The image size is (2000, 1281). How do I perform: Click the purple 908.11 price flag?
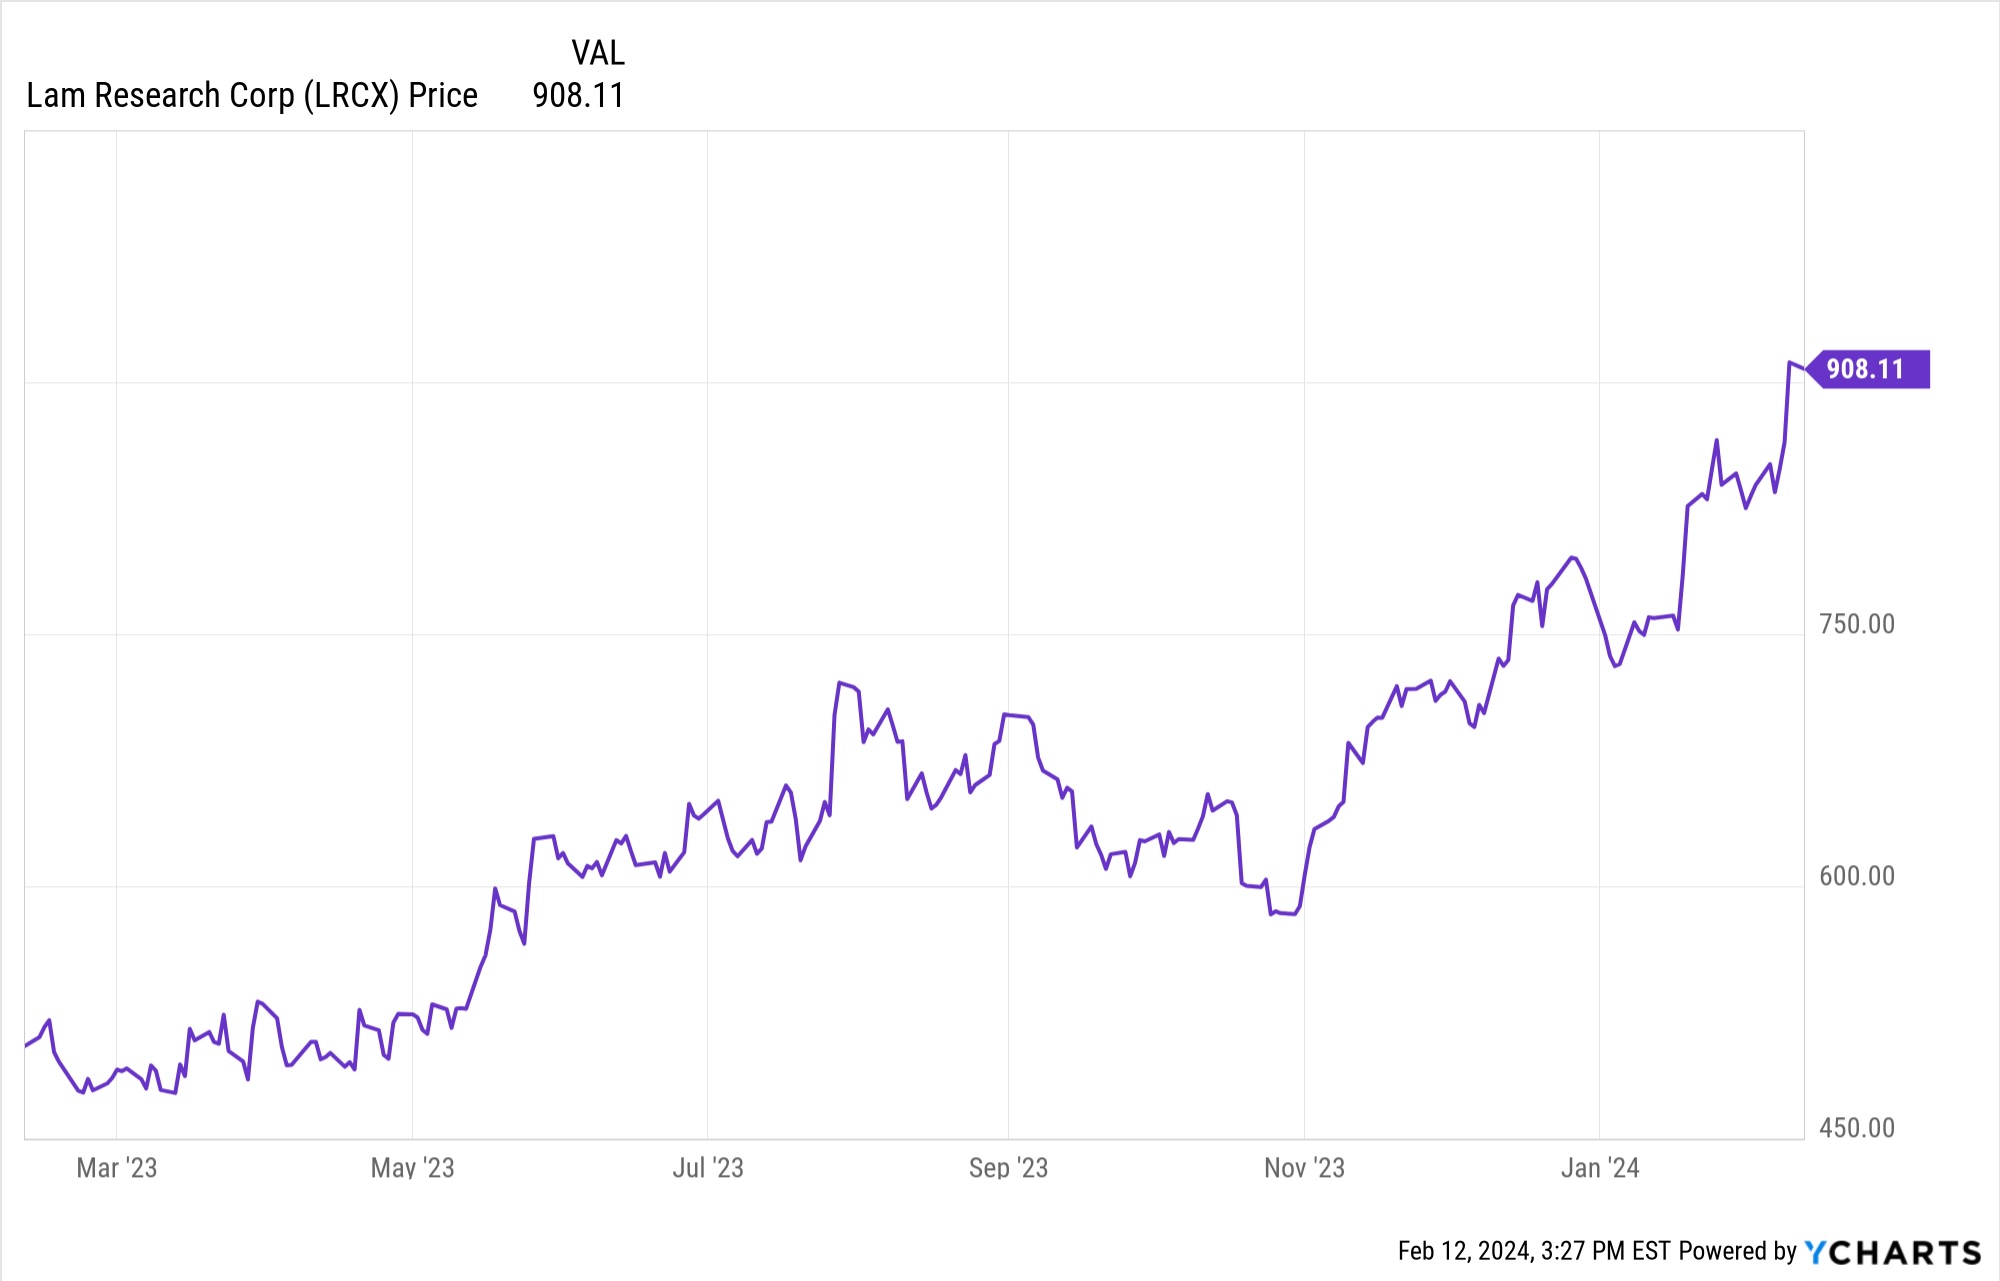(x=1866, y=369)
